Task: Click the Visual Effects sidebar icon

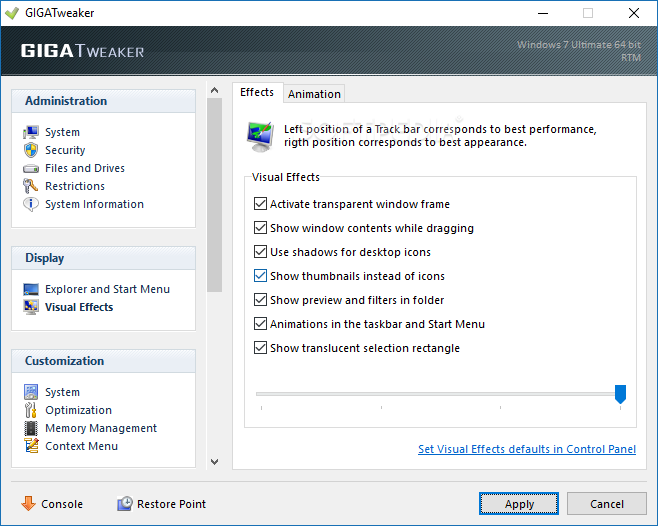Action: pos(31,307)
